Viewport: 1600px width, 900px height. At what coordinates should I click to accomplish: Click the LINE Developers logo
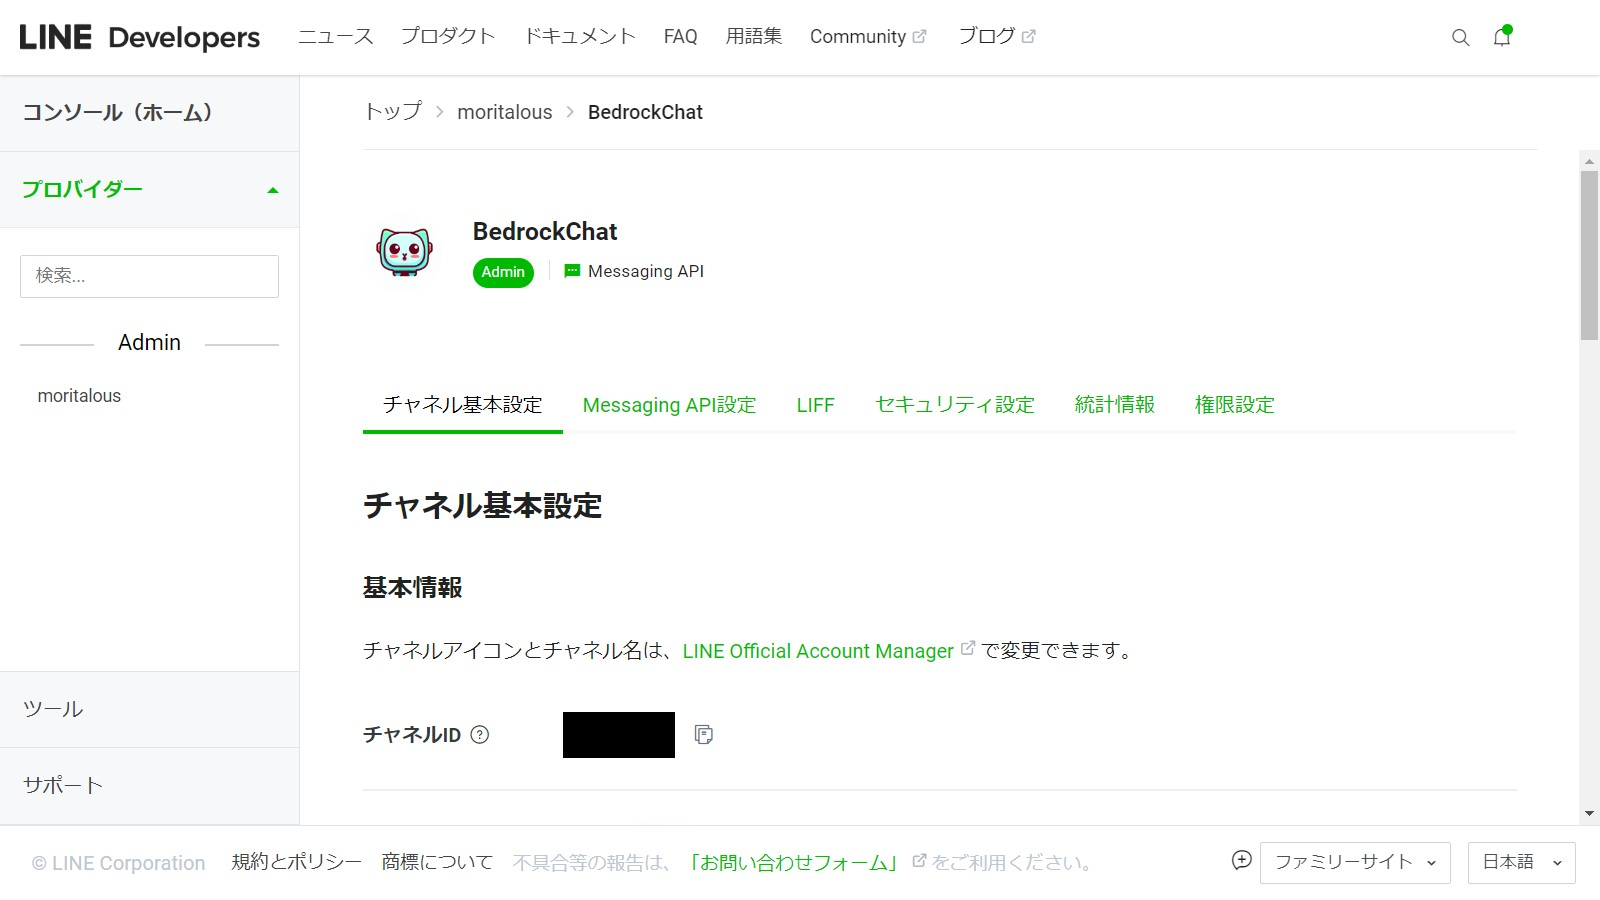tap(139, 37)
